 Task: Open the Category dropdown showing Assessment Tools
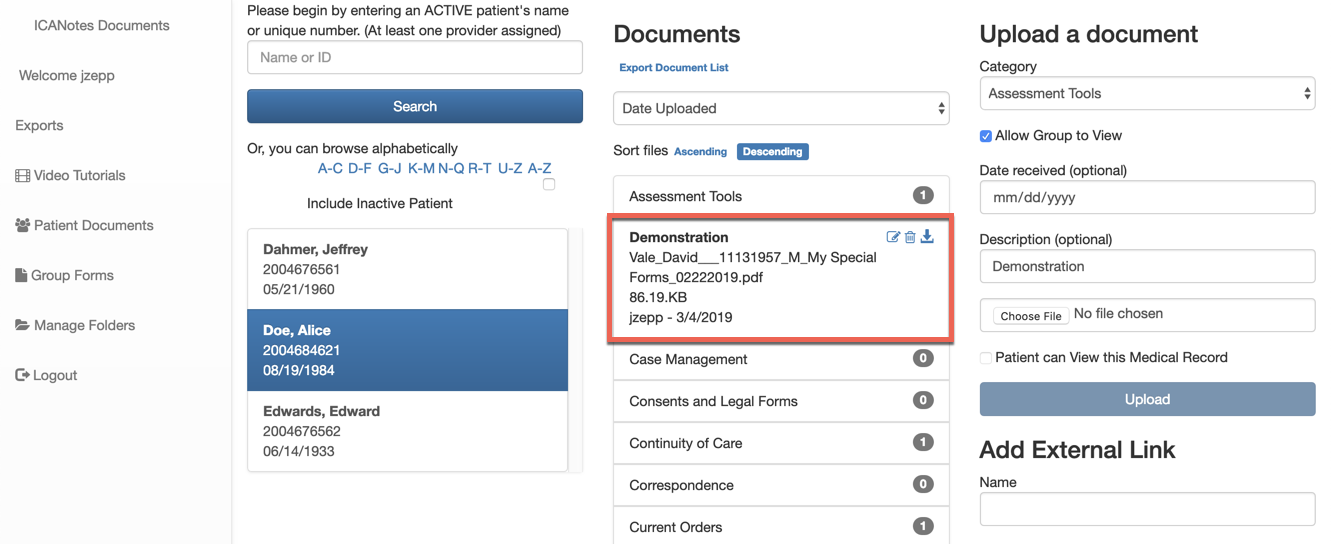(1146, 94)
